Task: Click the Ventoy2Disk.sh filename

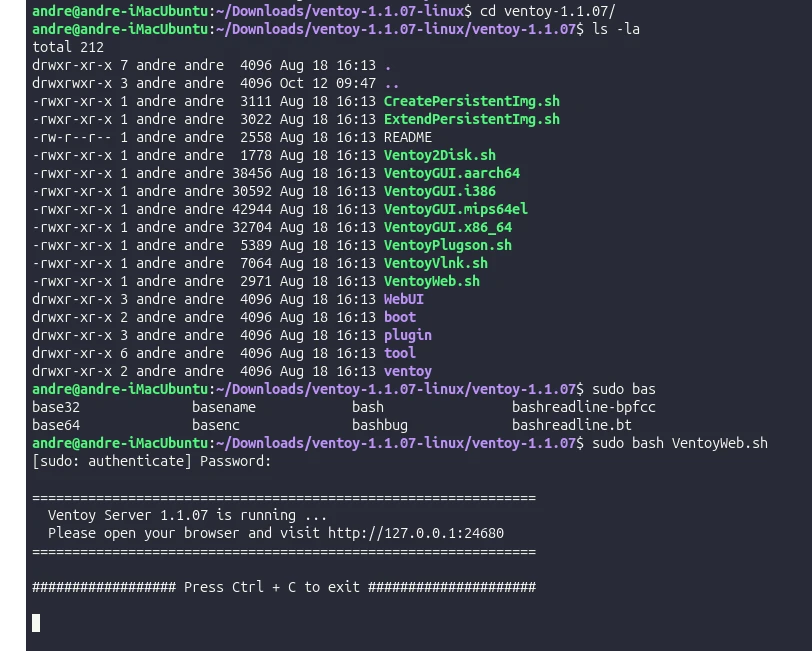Action: click(x=440, y=155)
